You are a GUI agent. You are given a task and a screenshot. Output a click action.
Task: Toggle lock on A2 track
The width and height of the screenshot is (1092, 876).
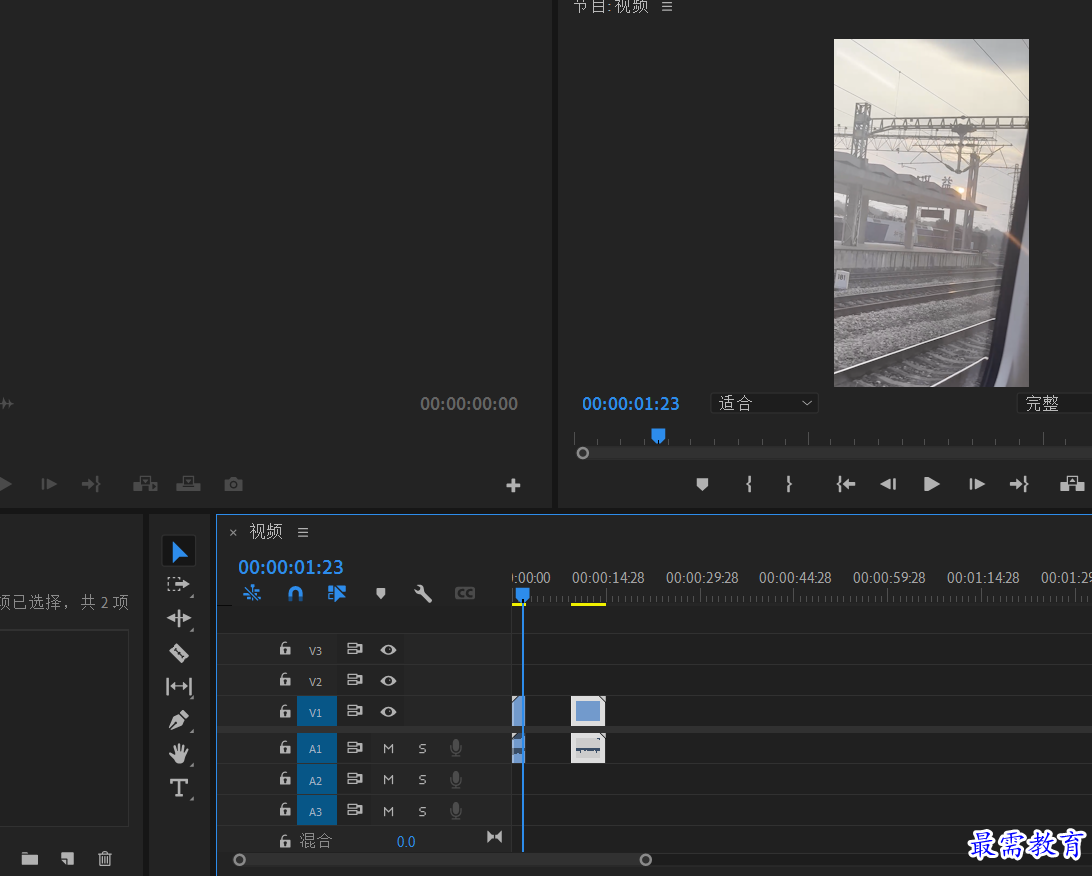[x=285, y=779]
